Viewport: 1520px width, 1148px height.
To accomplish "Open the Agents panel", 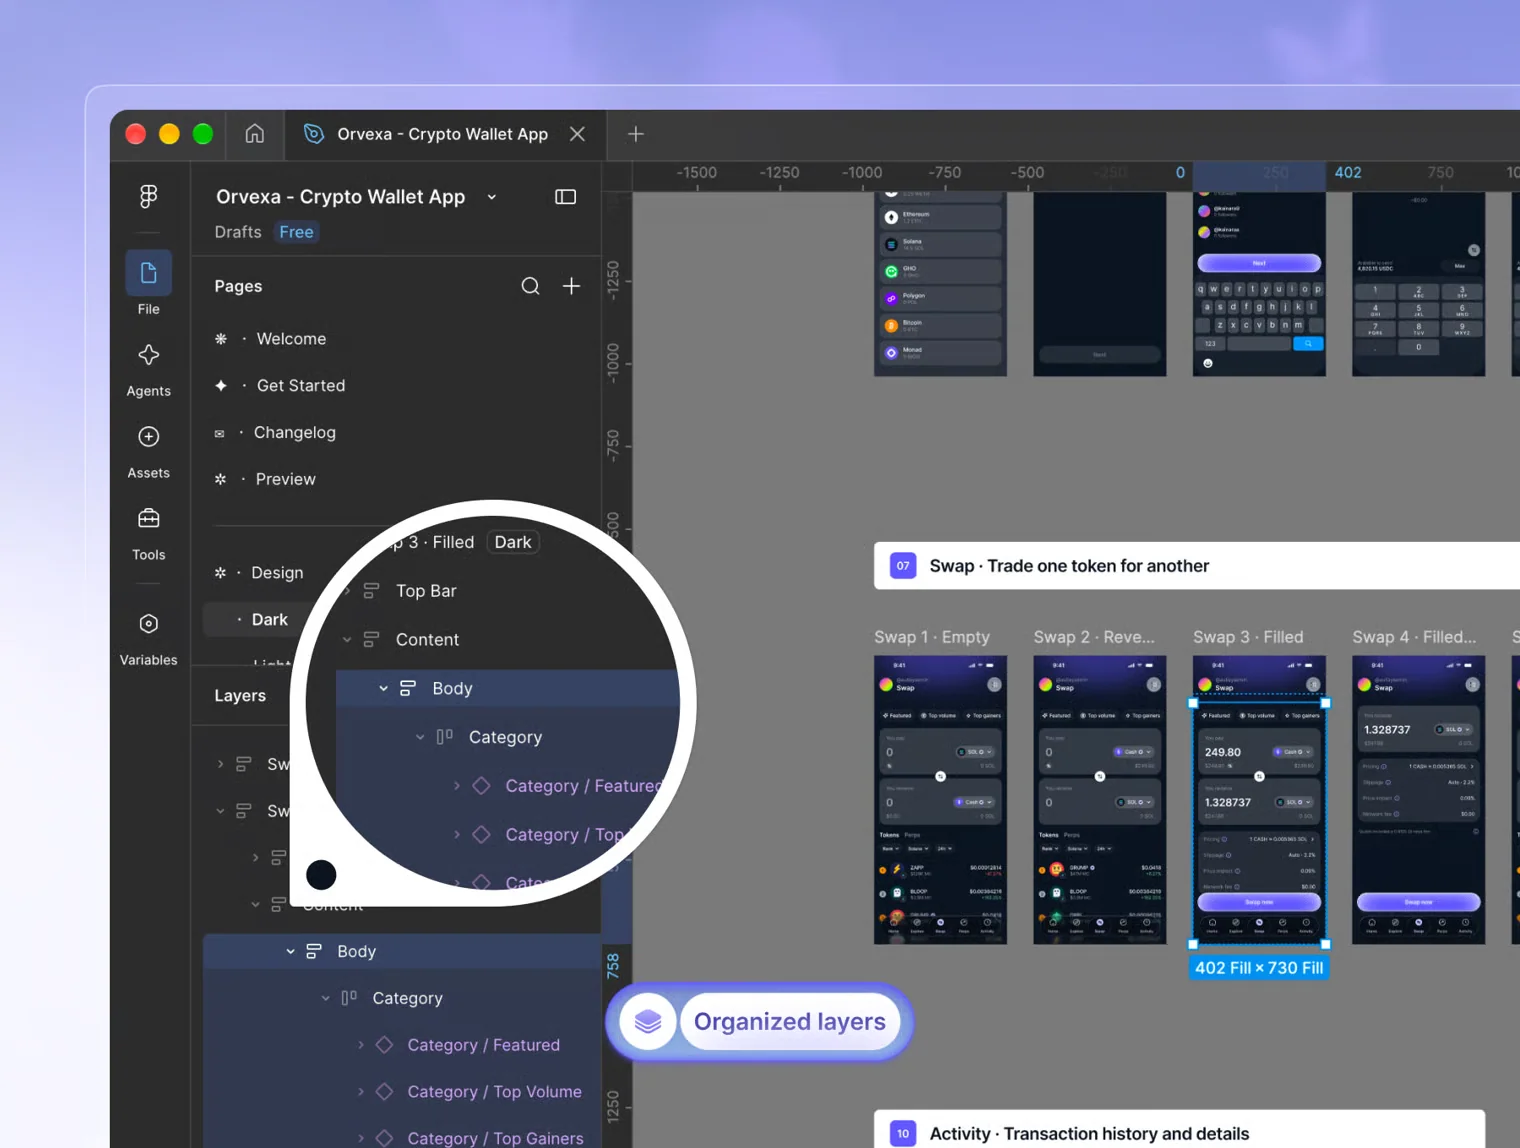I will pyautogui.click(x=148, y=370).
